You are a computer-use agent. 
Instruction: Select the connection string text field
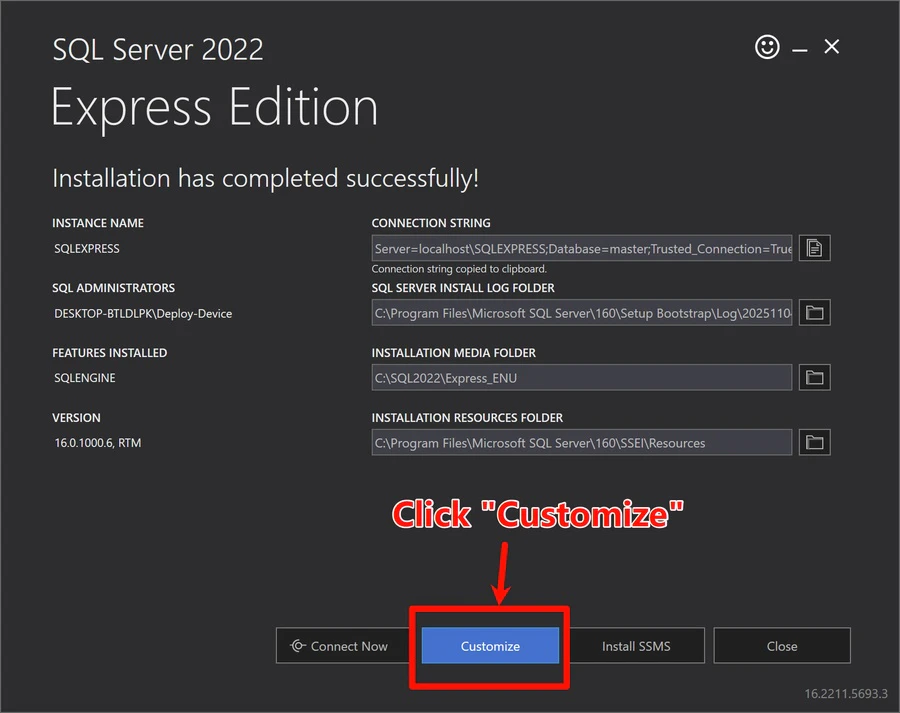tap(581, 248)
